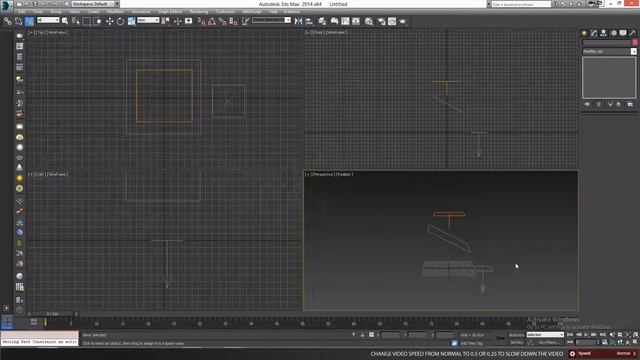Click the Go to End playback button
This screenshot has height=360, width=640.
point(602,335)
